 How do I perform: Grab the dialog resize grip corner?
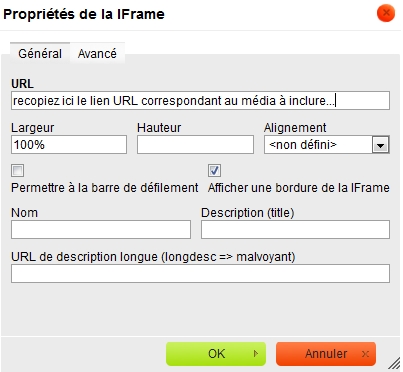point(394,364)
